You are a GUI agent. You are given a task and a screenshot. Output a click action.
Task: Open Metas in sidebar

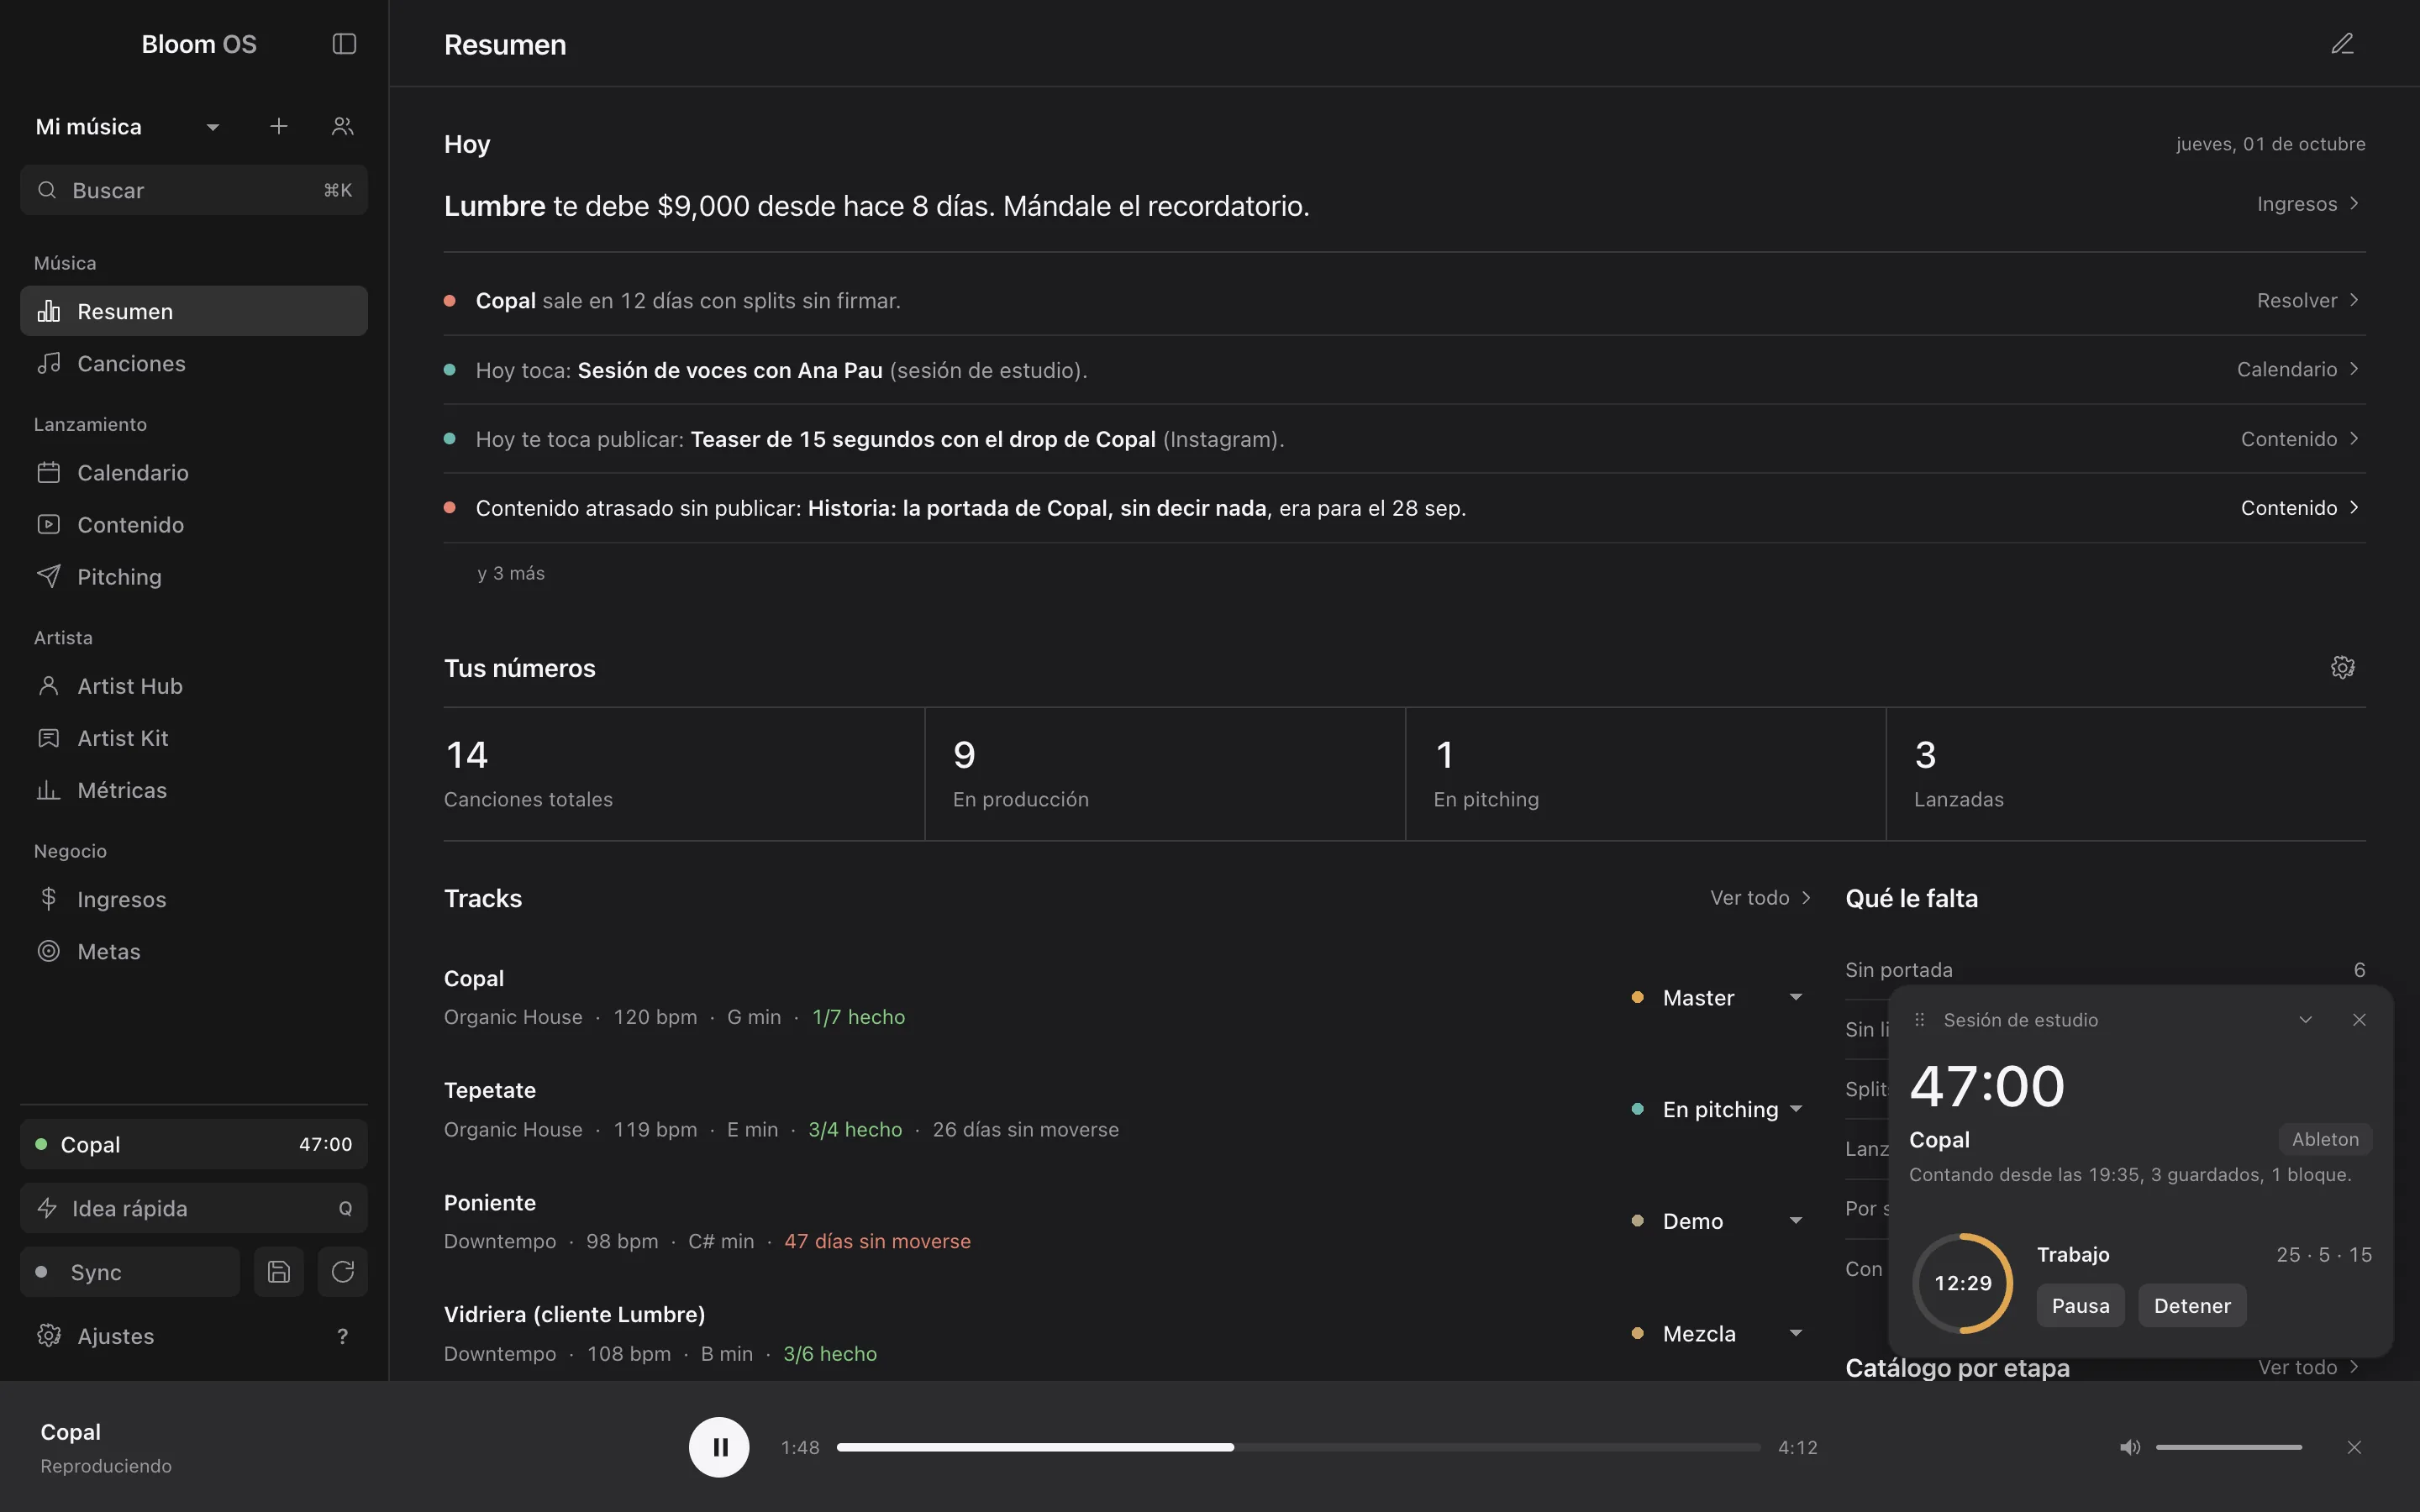tap(194, 951)
